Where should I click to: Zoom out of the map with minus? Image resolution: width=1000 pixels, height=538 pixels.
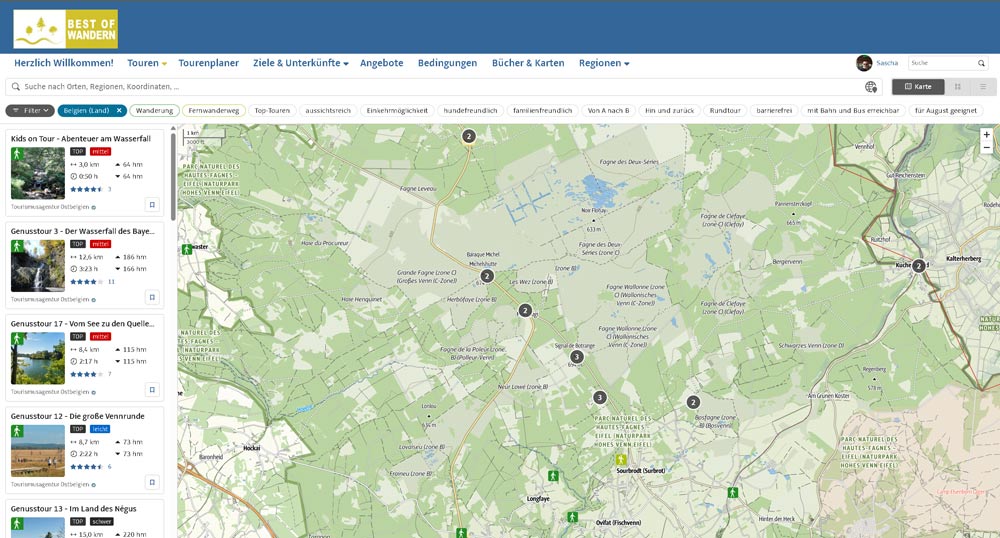(x=987, y=147)
